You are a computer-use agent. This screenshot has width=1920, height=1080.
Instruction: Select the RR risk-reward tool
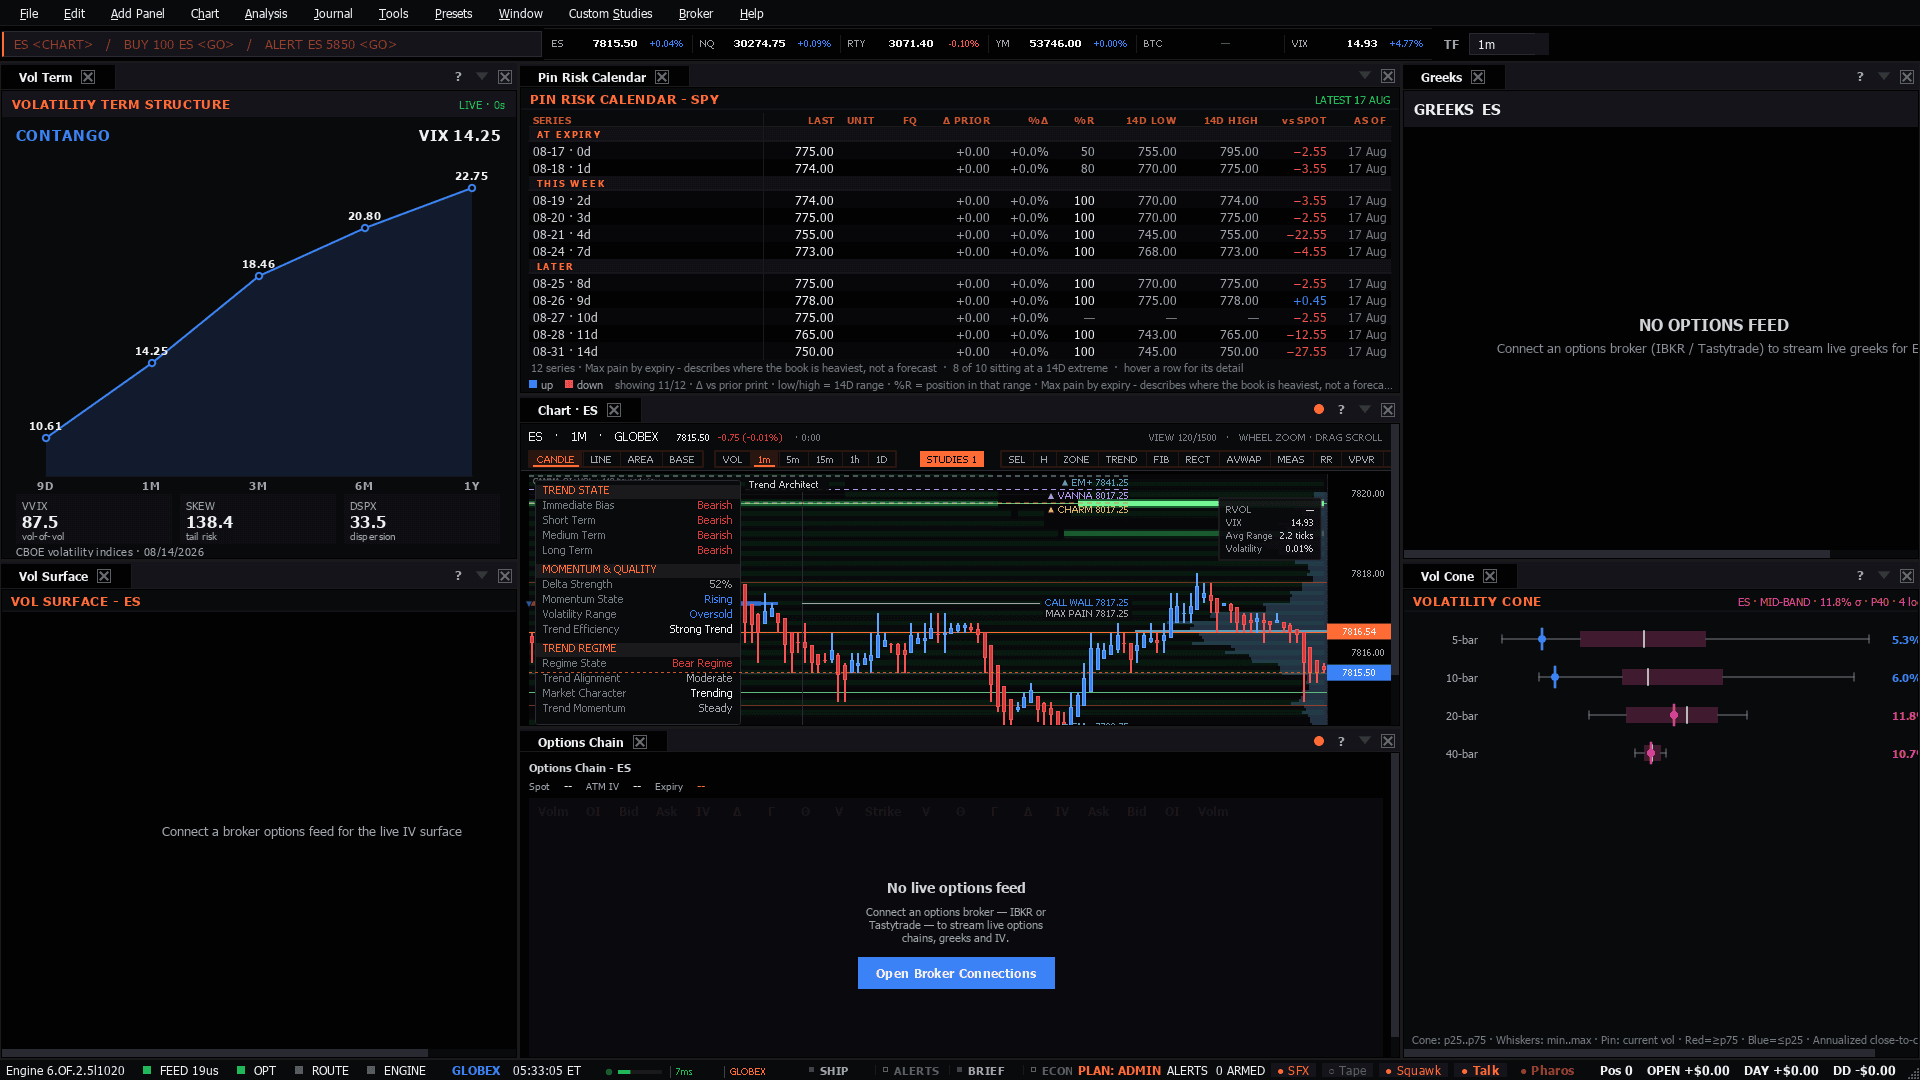point(1326,460)
